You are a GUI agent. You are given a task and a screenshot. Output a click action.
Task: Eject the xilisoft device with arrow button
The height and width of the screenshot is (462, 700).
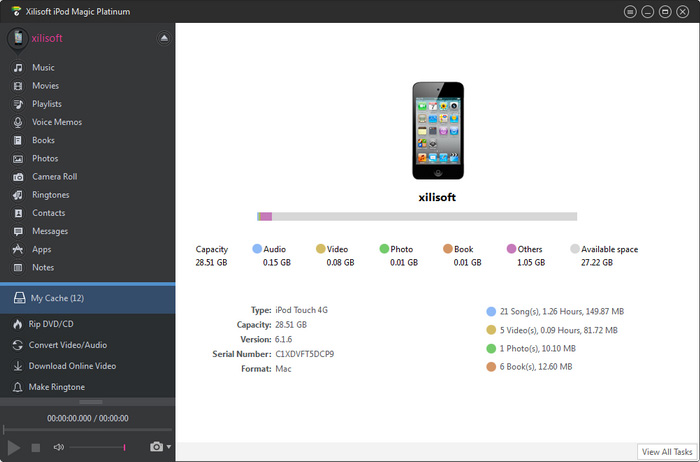(x=164, y=38)
